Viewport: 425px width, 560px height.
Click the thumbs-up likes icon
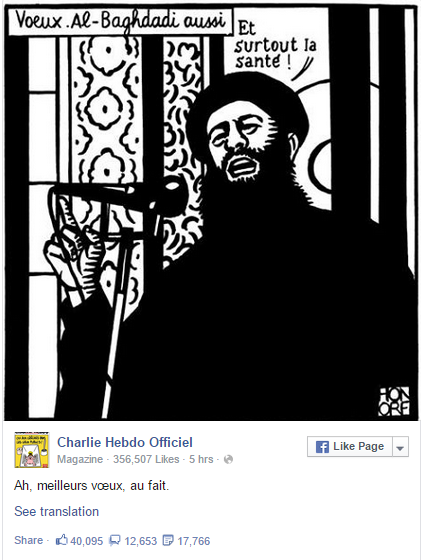[x=62, y=540]
